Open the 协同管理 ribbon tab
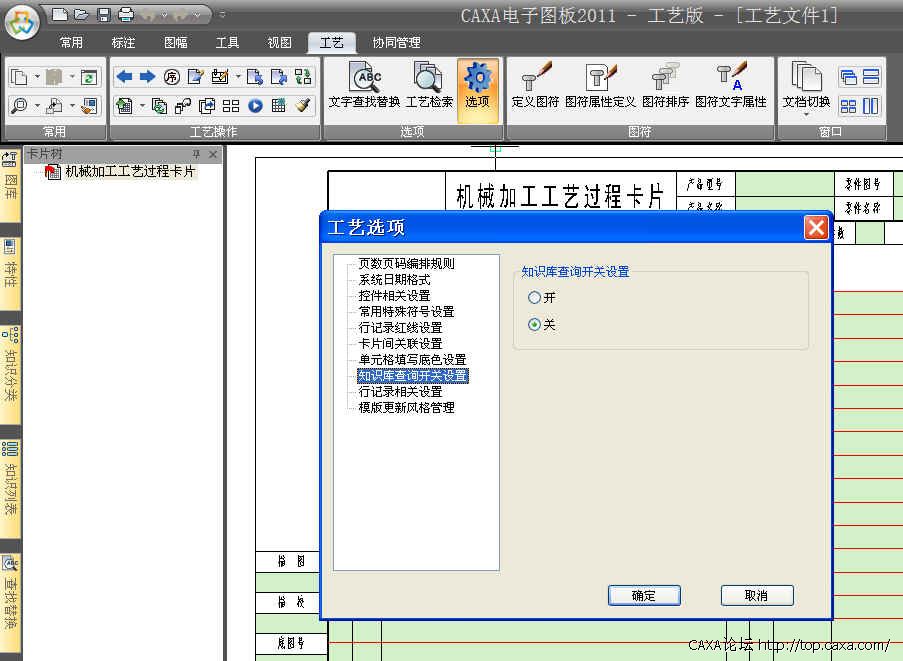Image resolution: width=903 pixels, height=661 pixels. tap(396, 43)
